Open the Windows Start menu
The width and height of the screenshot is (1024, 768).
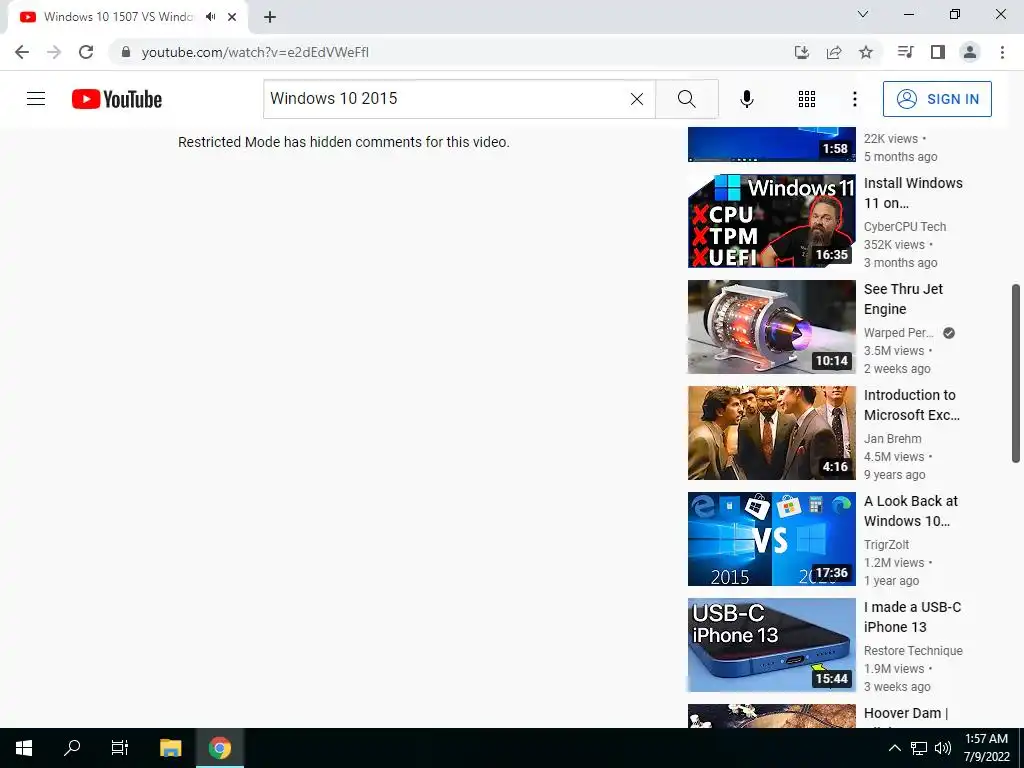[x=24, y=748]
